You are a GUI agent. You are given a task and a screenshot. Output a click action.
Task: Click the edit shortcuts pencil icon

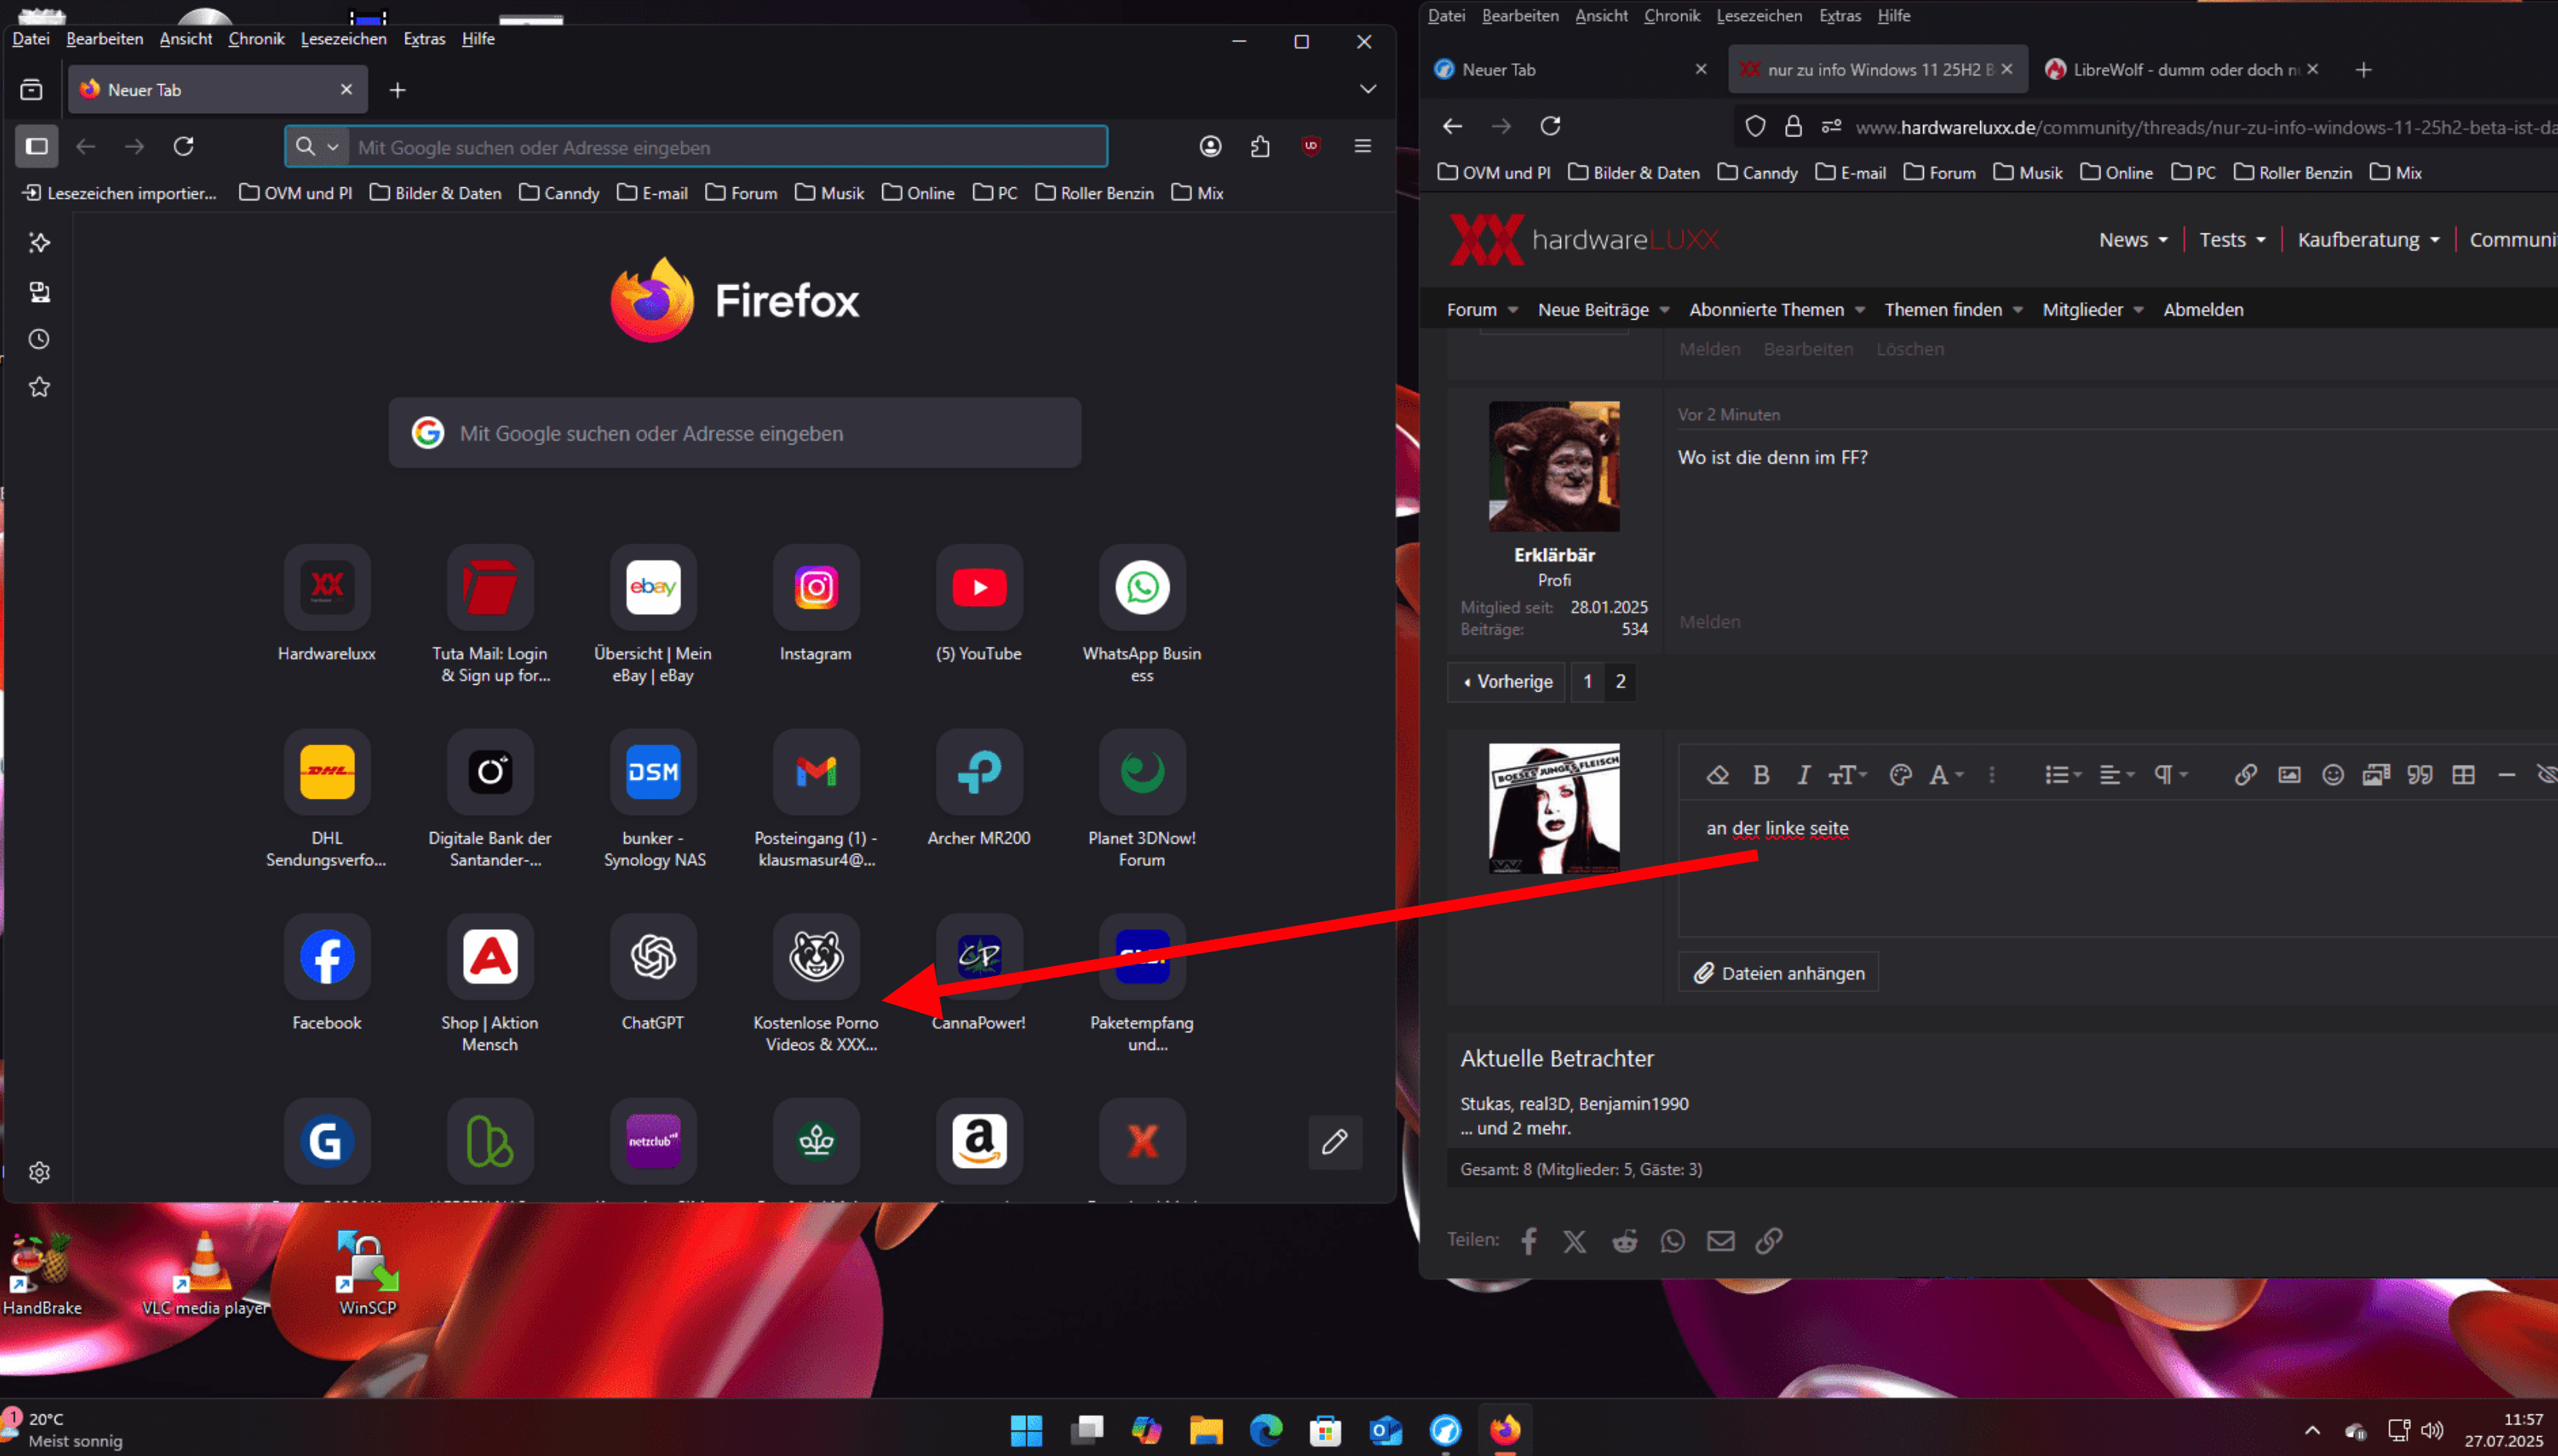tap(1334, 1142)
